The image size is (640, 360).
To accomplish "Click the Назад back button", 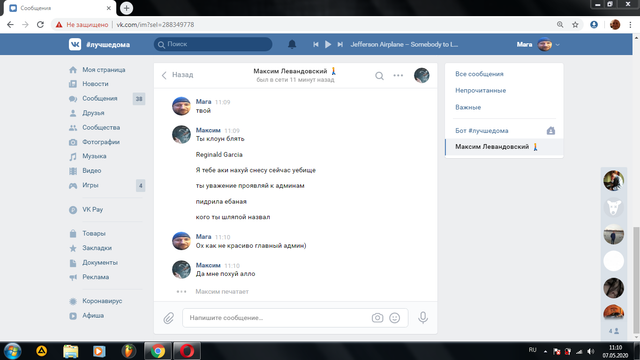I will [177, 75].
